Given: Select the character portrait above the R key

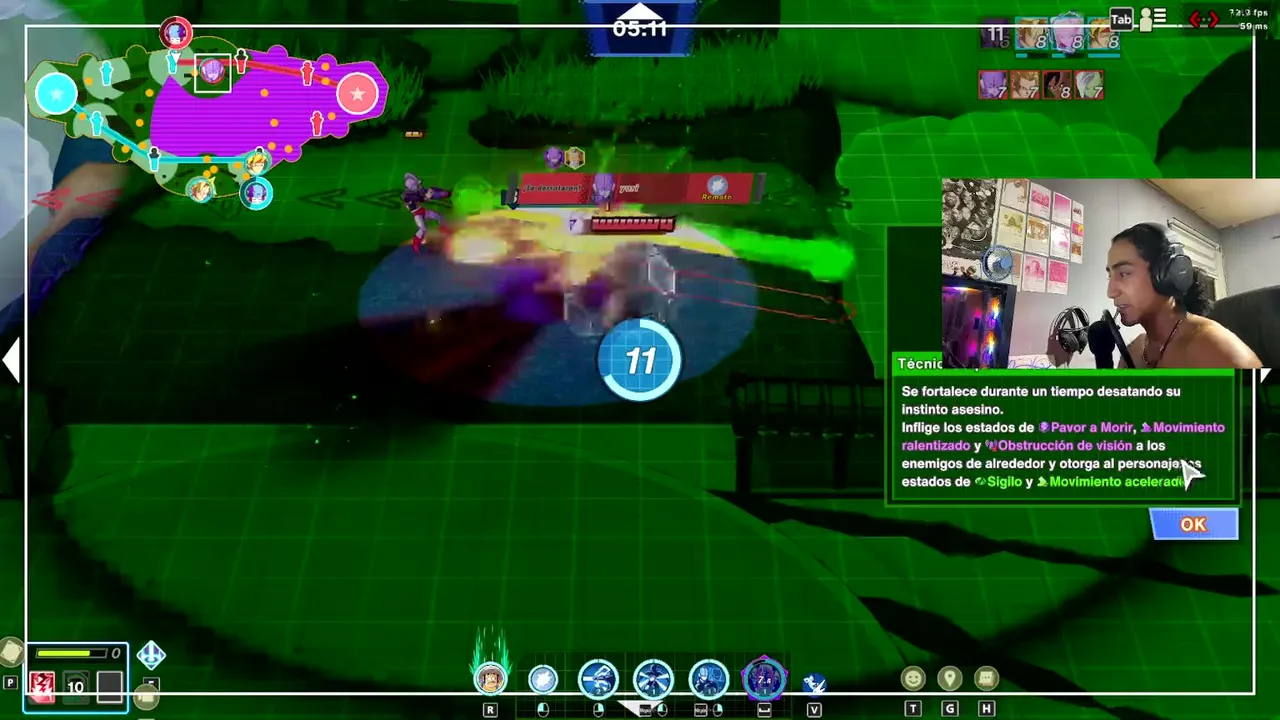Looking at the screenshot, I should tap(490, 679).
